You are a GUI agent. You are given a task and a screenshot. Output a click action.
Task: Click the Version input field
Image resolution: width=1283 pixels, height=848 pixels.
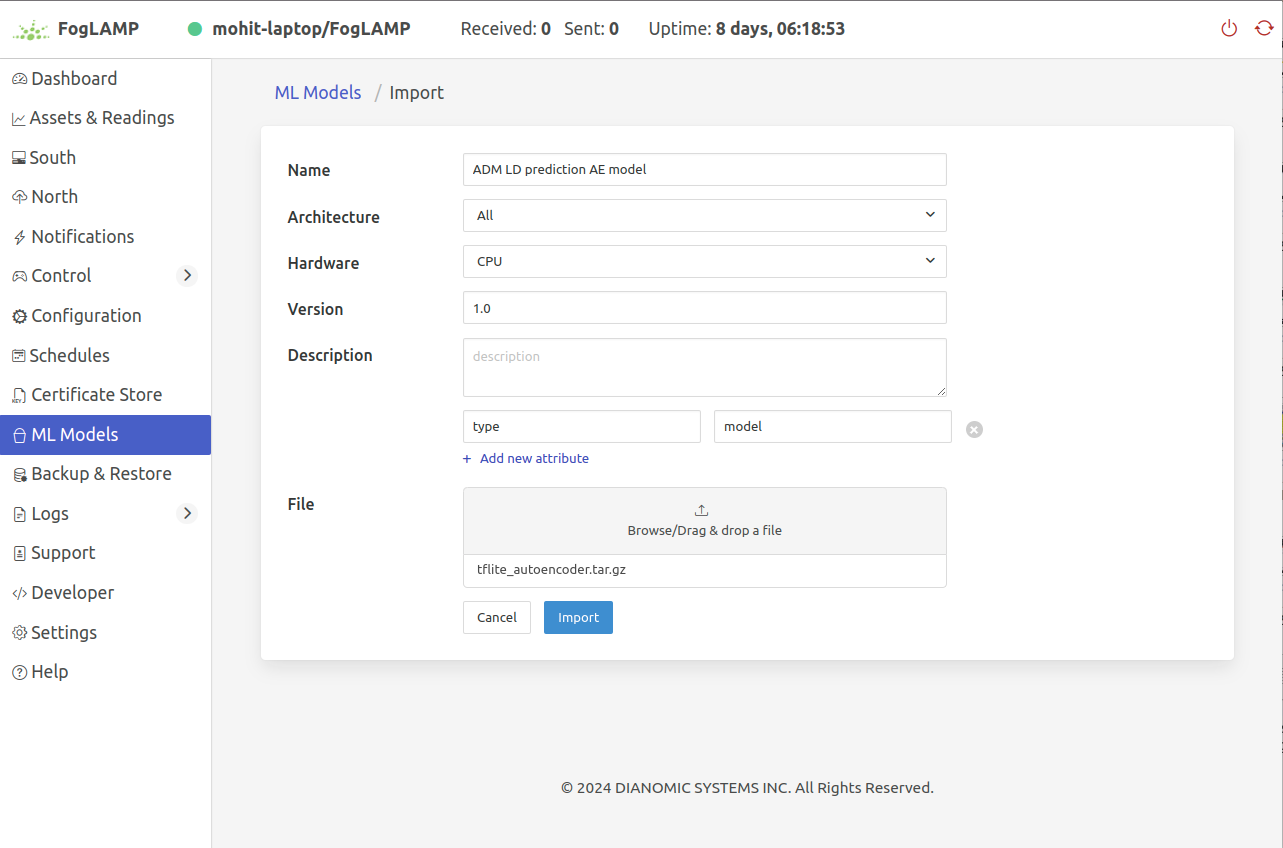[704, 308]
